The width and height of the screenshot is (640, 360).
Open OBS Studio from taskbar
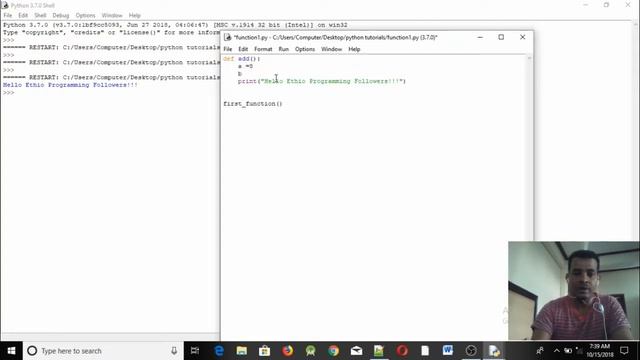click(471, 351)
